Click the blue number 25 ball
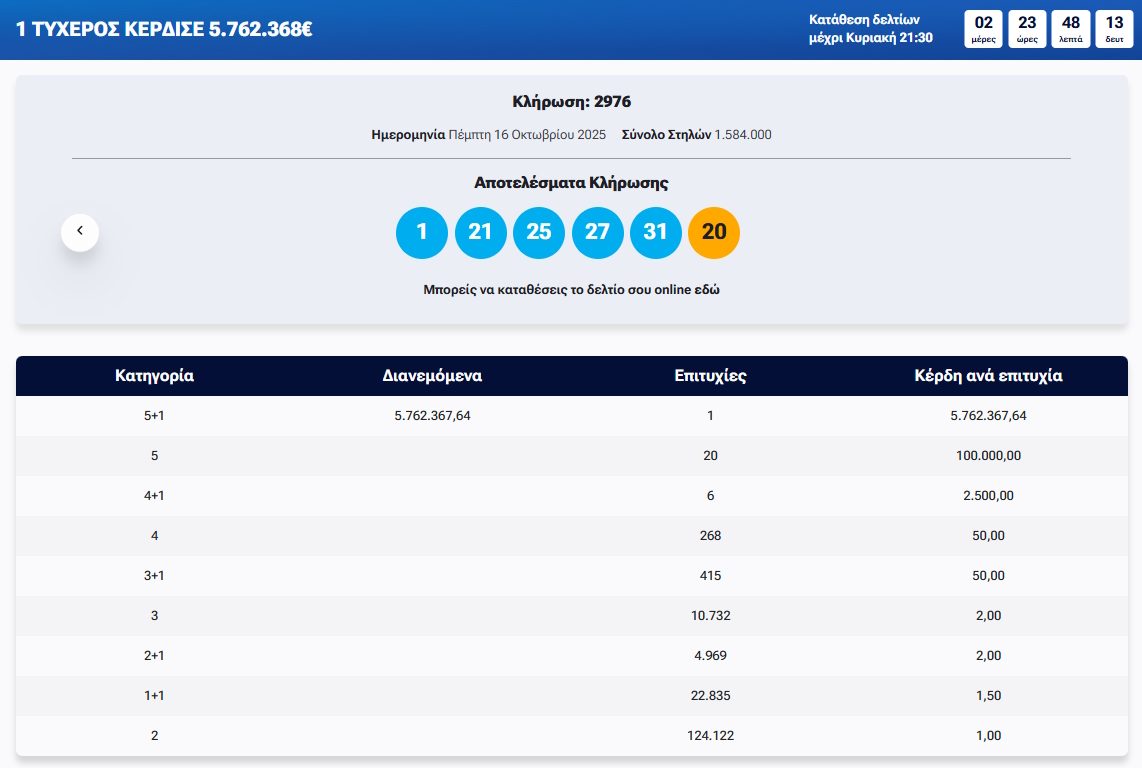This screenshot has height=768, width=1142. [x=539, y=232]
